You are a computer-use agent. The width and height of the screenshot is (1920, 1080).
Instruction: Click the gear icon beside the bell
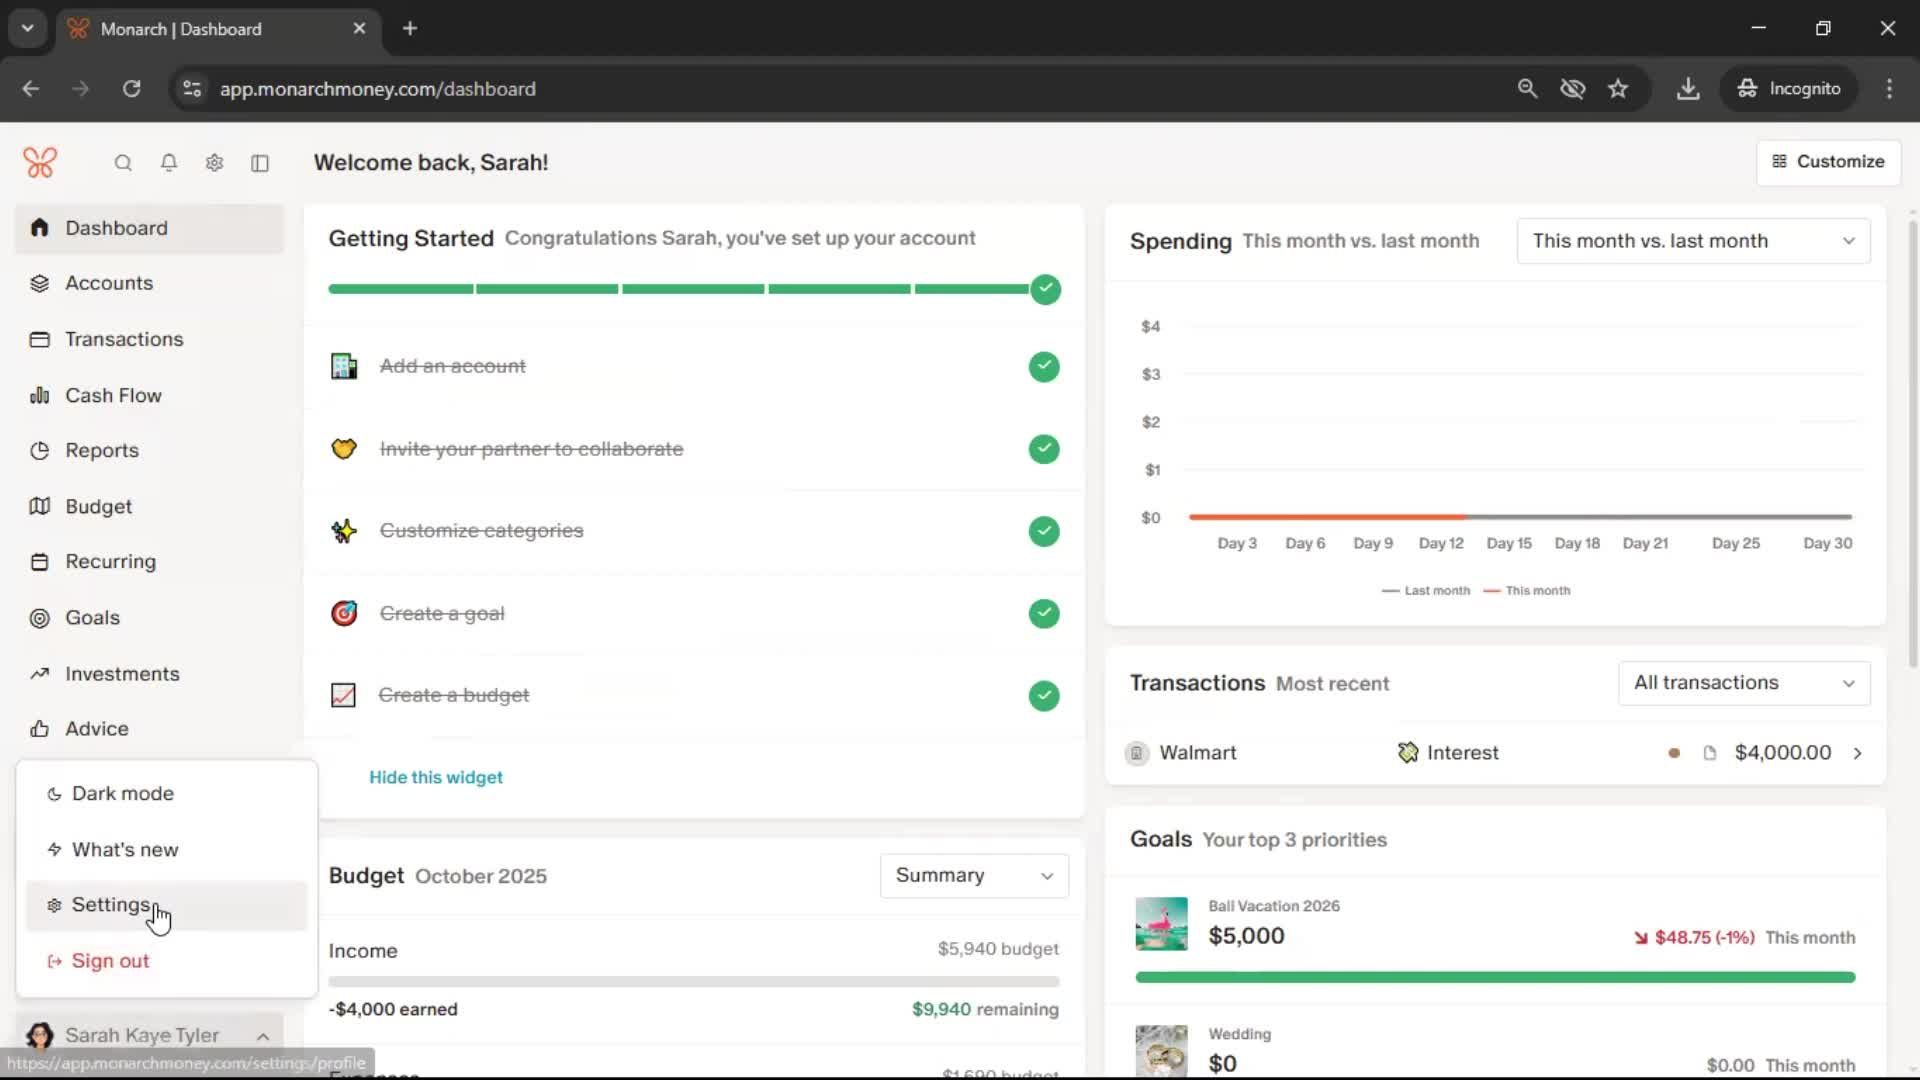click(214, 163)
